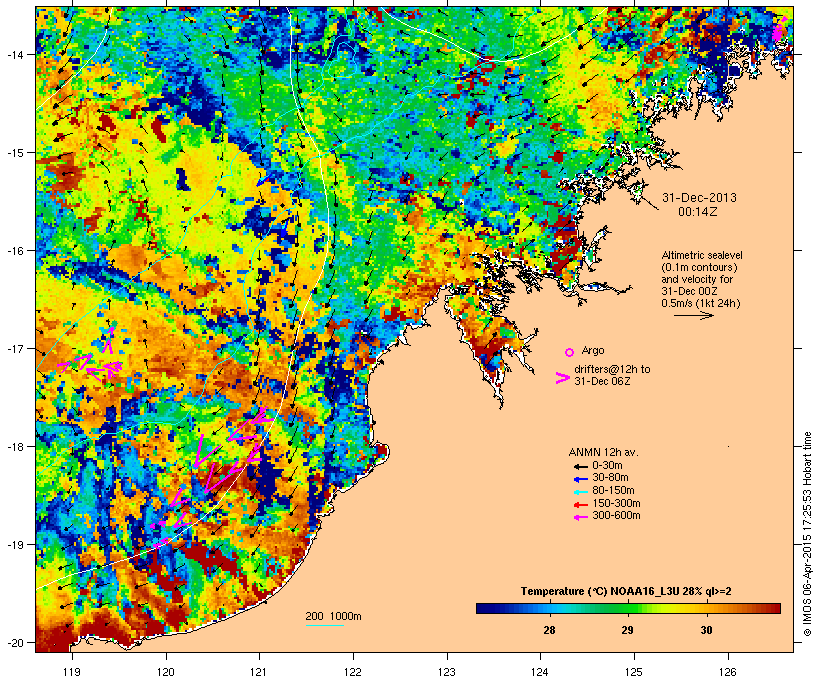Click the longitude label 119
This screenshot has width=820, height=680.
pyautogui.click(x=72, y=672)
